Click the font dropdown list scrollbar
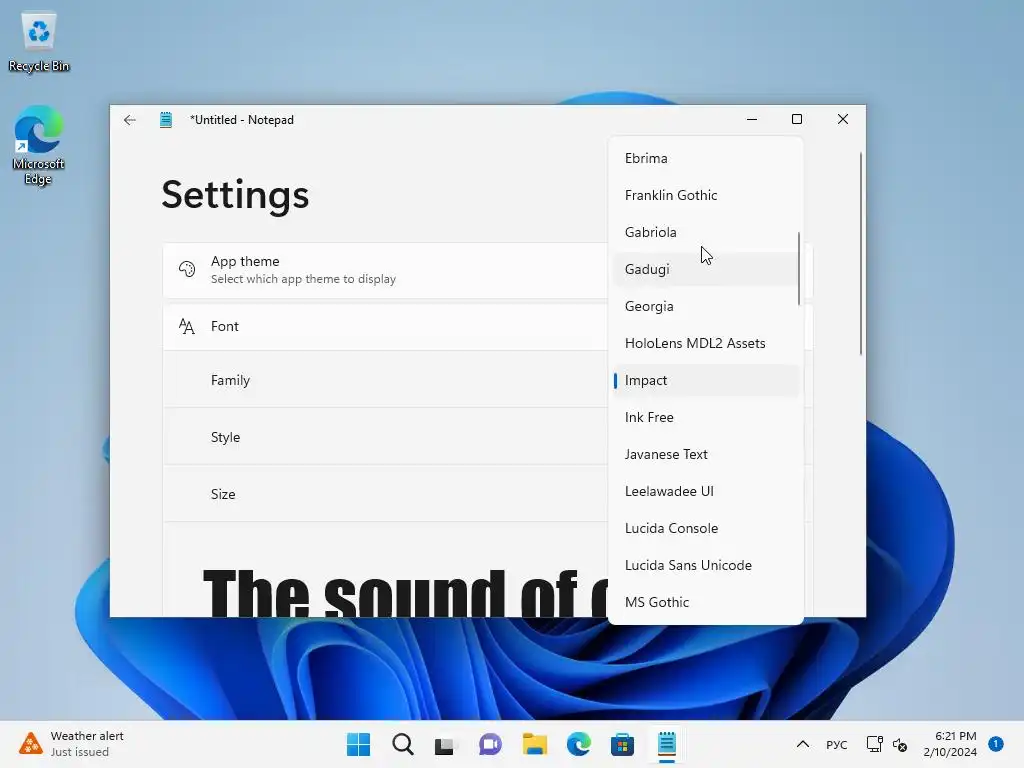The image size is (1024, 768). click(799, 268)
